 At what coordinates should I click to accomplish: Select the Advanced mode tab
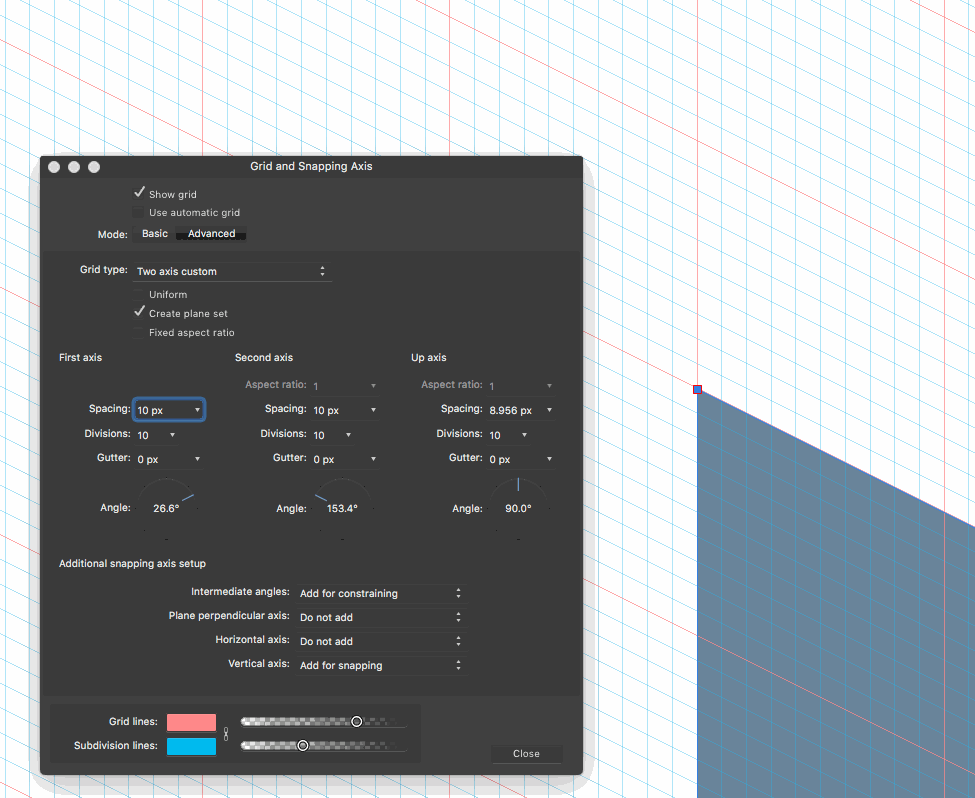pos(210,233)
